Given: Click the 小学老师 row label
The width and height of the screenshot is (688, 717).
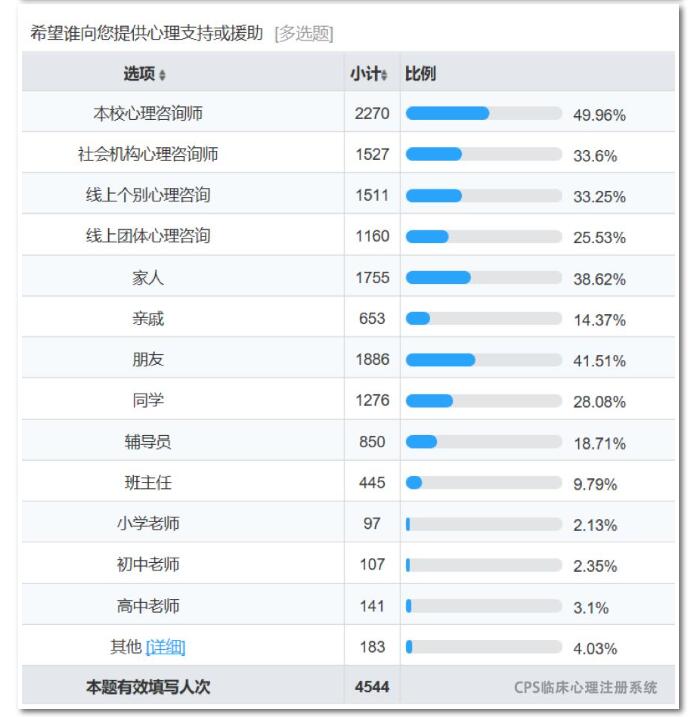Looking at the screenshot, I should (x=148, y=524).
